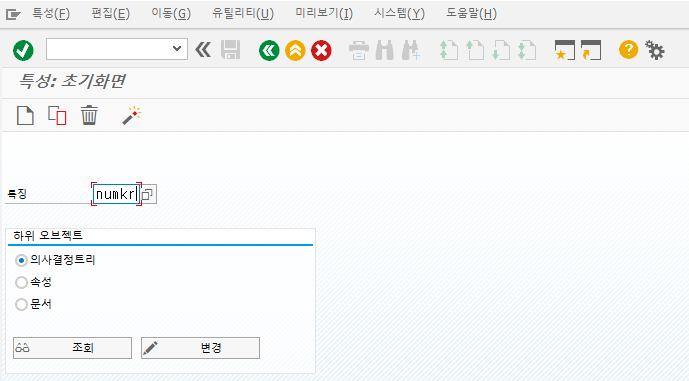Click the create shortcut icon
The height and width of the screenshot is (381, 689).
click(x=591, y=50)
